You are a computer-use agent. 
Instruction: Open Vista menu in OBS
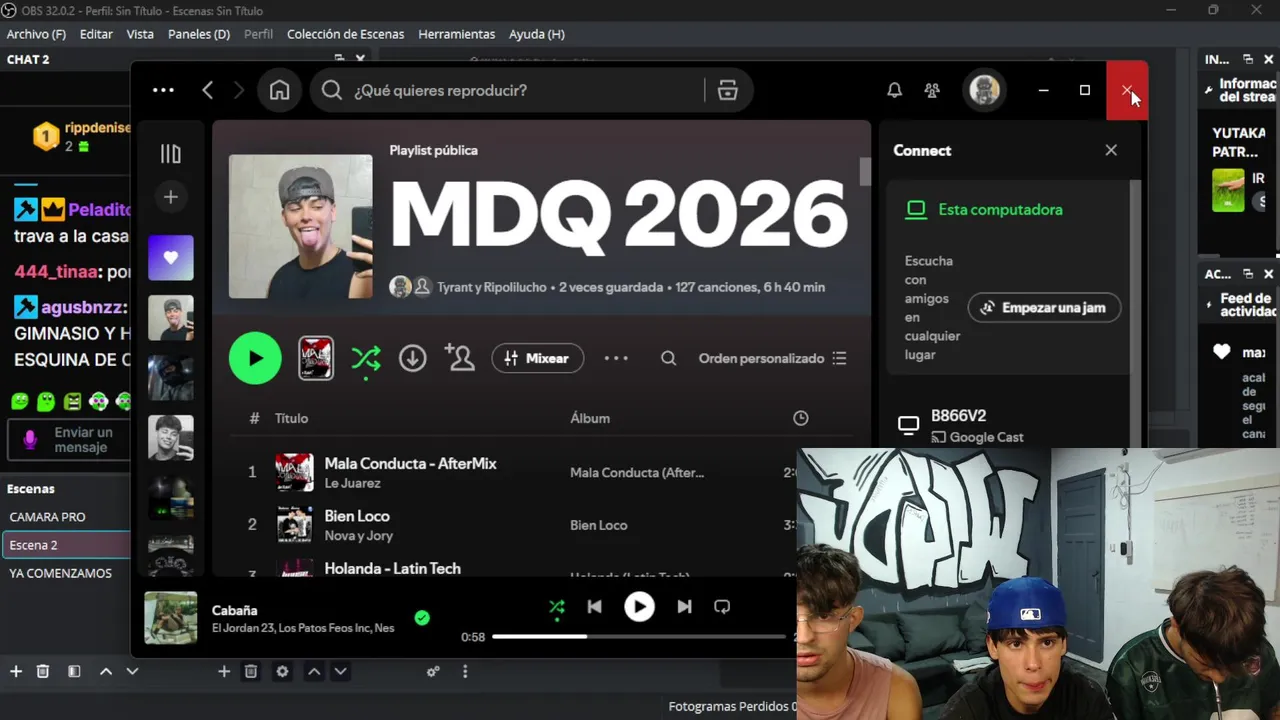click(x=140, y=34)
